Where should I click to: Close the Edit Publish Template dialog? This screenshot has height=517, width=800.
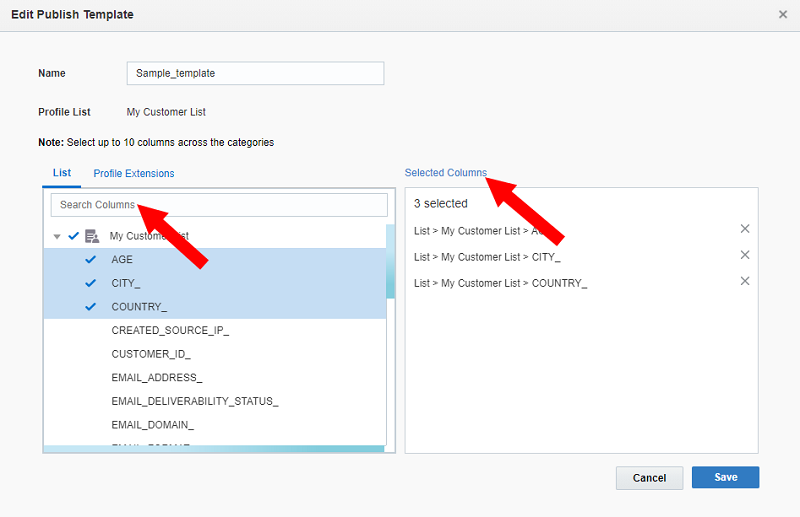pyautogui.click(x=782, y=15)
